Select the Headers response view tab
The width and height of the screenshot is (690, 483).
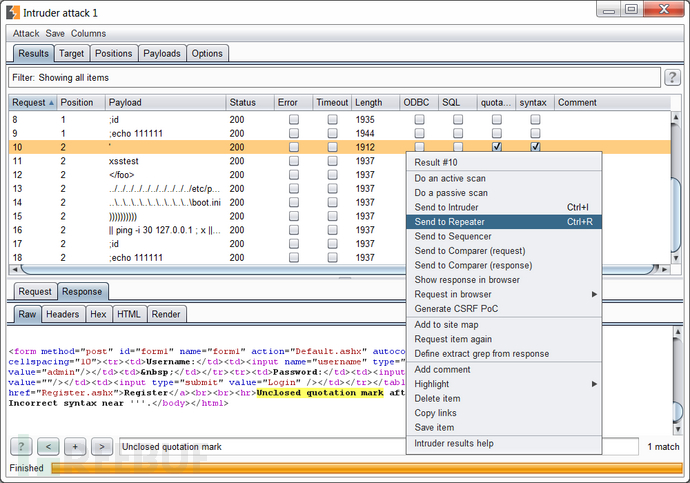(x=62, y=314)
